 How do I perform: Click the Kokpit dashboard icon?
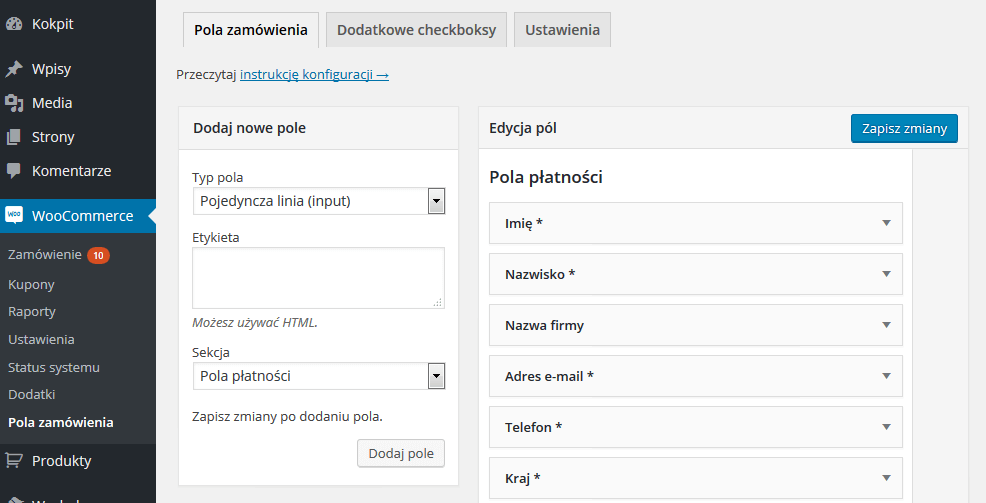pos(14,24)
